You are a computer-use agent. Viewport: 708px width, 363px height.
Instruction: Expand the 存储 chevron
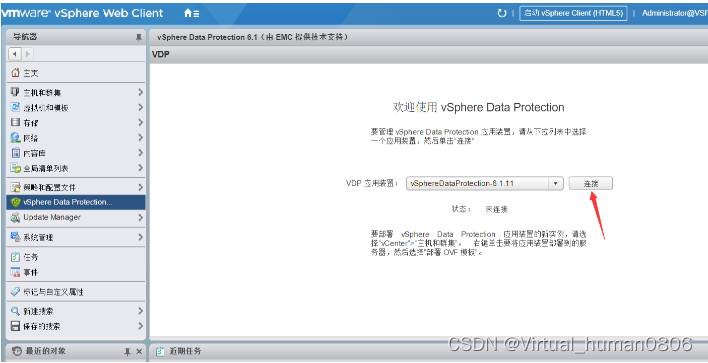(140, 122)
